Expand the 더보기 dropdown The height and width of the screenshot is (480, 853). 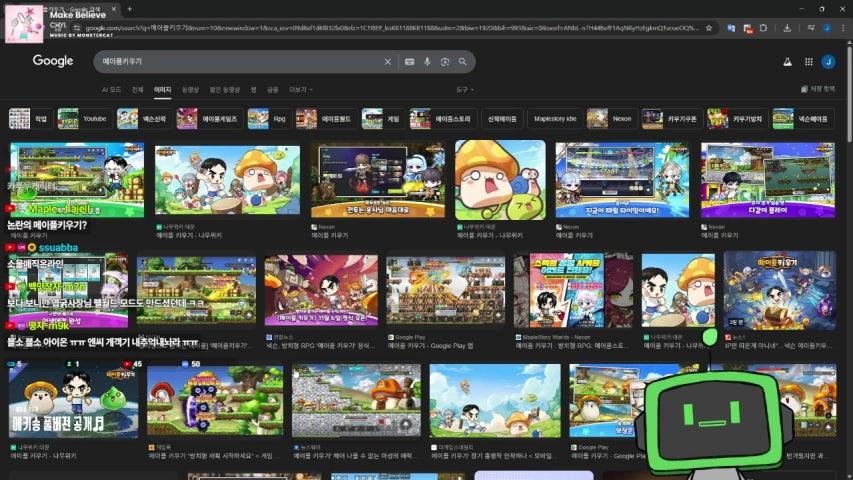pyautogui.click(x=300, y=89)
